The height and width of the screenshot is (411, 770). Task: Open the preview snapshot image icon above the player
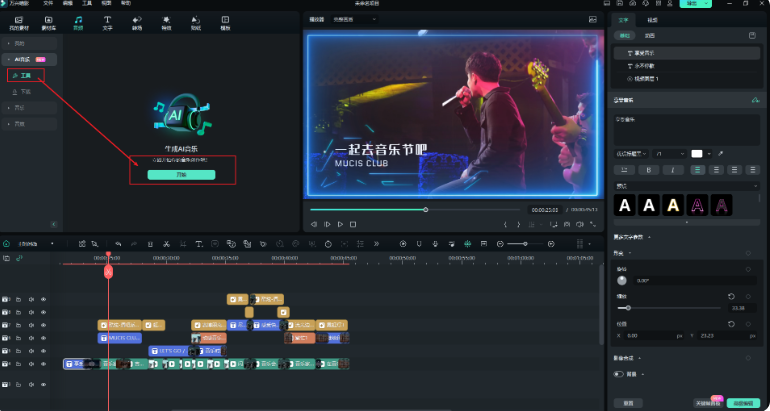pos(592,20)
